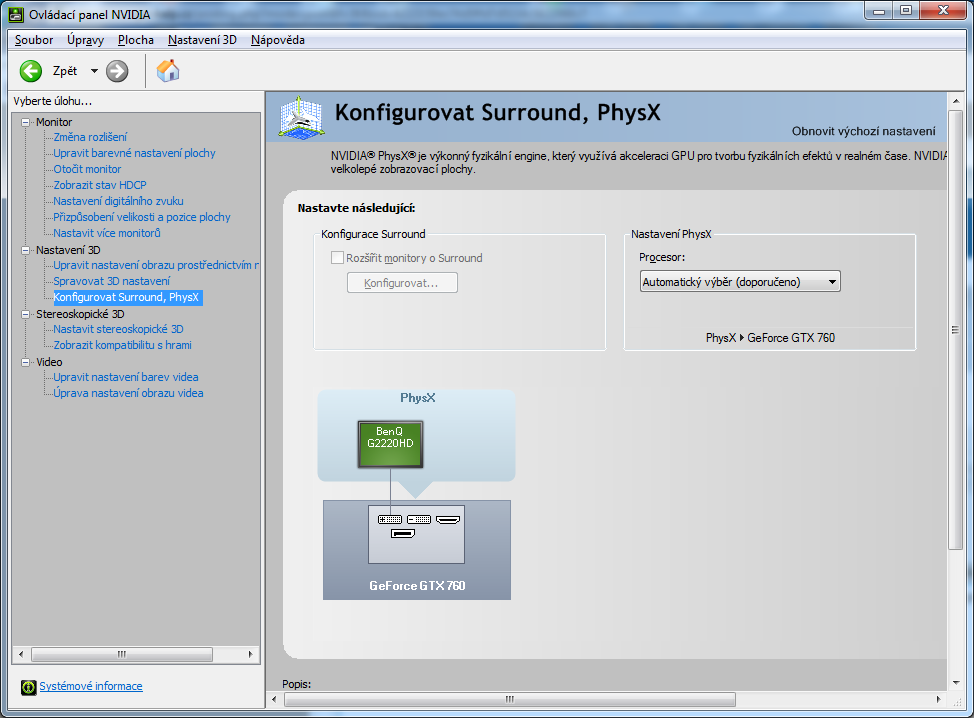Image resolution: width=974 pixels, height=718 pixels.
Task: Enable Rozšířit monitory o Surround checkbox
Action: pos(337,258)
